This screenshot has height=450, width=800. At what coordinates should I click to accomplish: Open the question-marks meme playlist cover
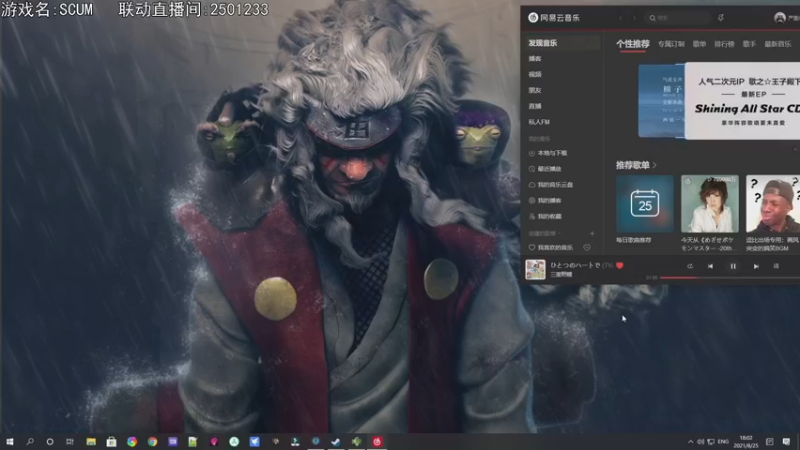click(x=773, y=204)
